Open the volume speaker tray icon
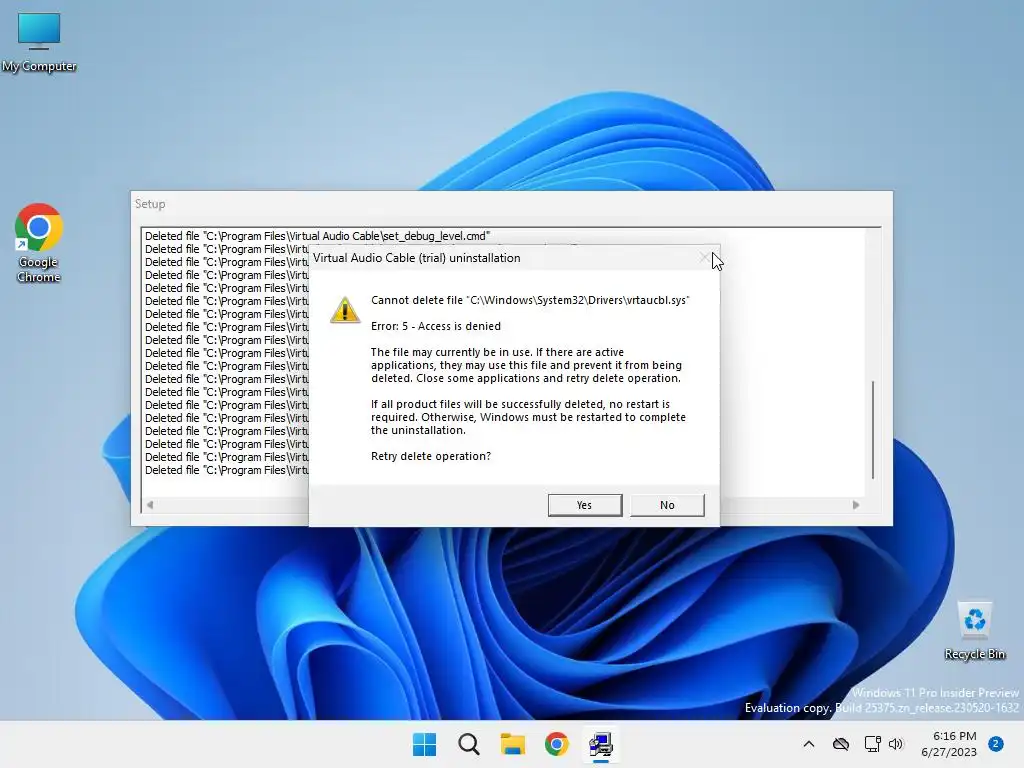This screenshot has height=768, width=1024. pos(896,744)
